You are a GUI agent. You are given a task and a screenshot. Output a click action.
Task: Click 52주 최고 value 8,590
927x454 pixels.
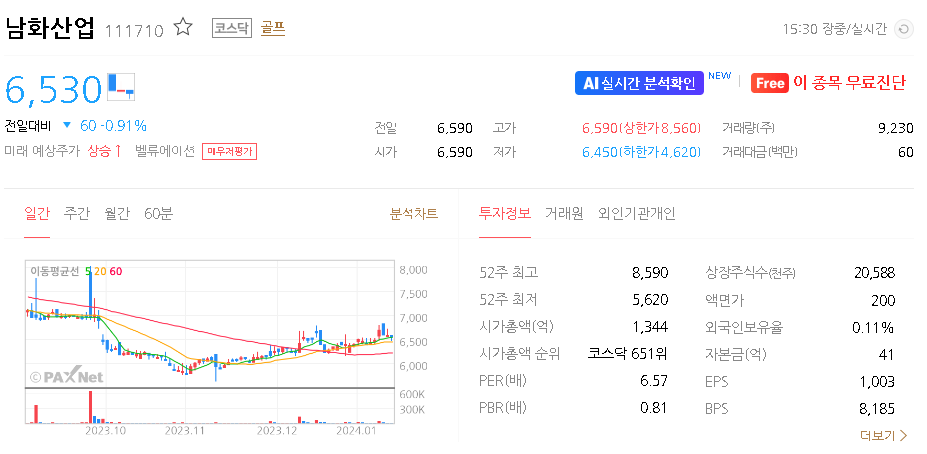click(x=650, y=273)
